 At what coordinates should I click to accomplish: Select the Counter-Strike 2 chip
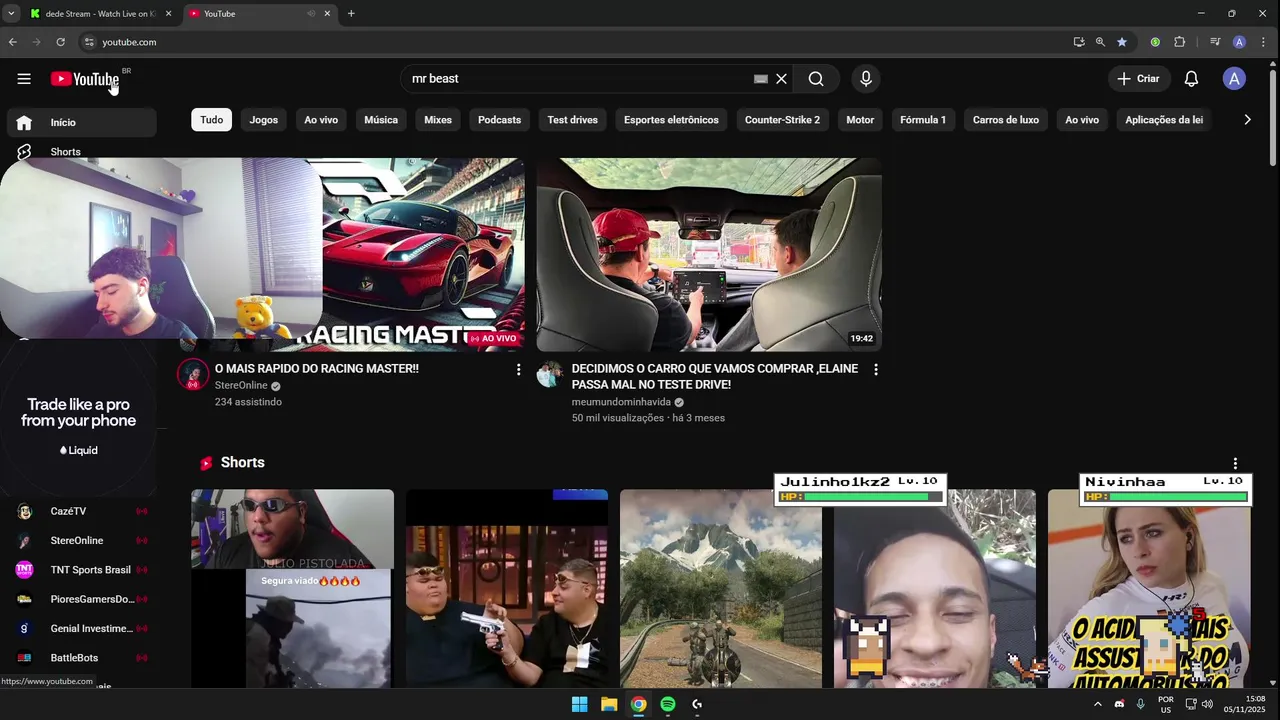(x=782, y=120)
